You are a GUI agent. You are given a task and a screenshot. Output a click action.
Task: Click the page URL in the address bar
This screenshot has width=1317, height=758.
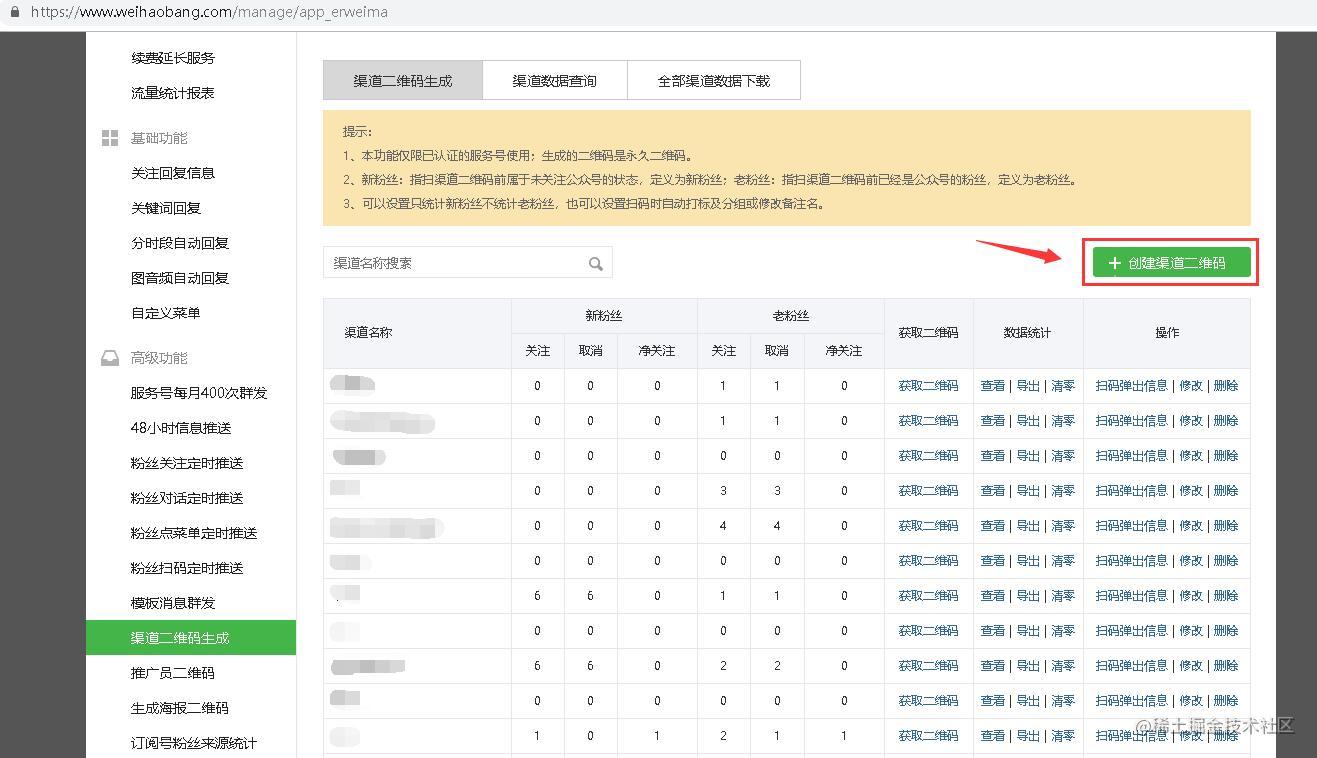point(209,13)
